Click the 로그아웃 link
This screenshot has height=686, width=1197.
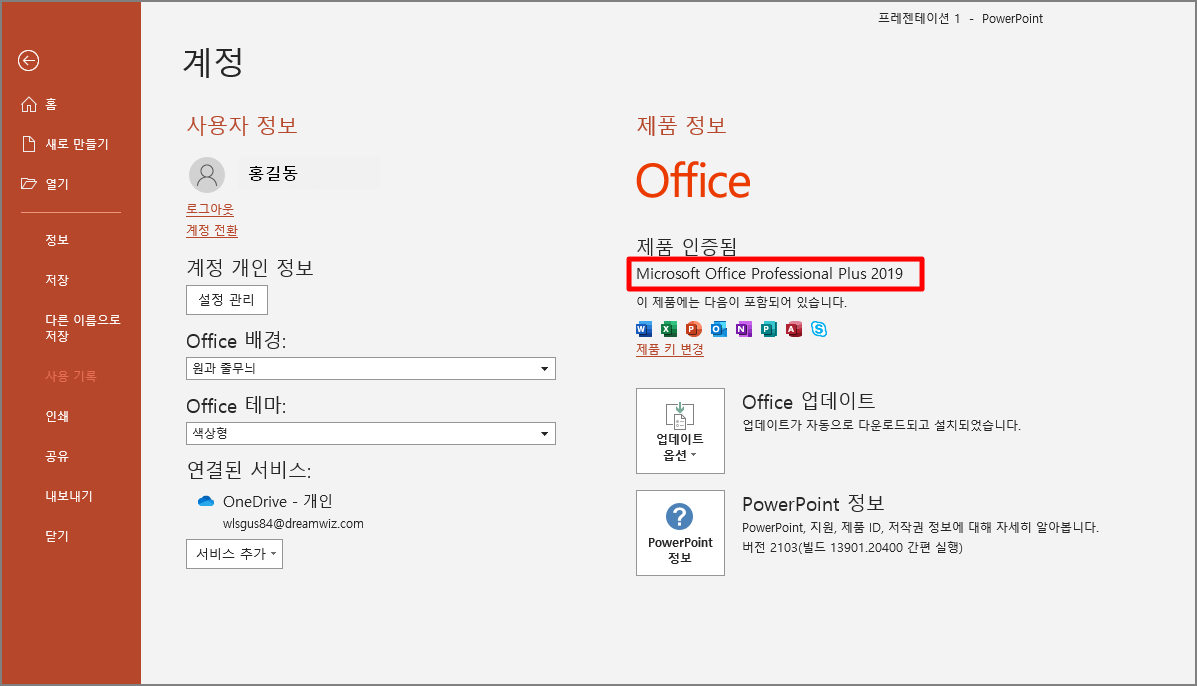[x=210, y=209]
